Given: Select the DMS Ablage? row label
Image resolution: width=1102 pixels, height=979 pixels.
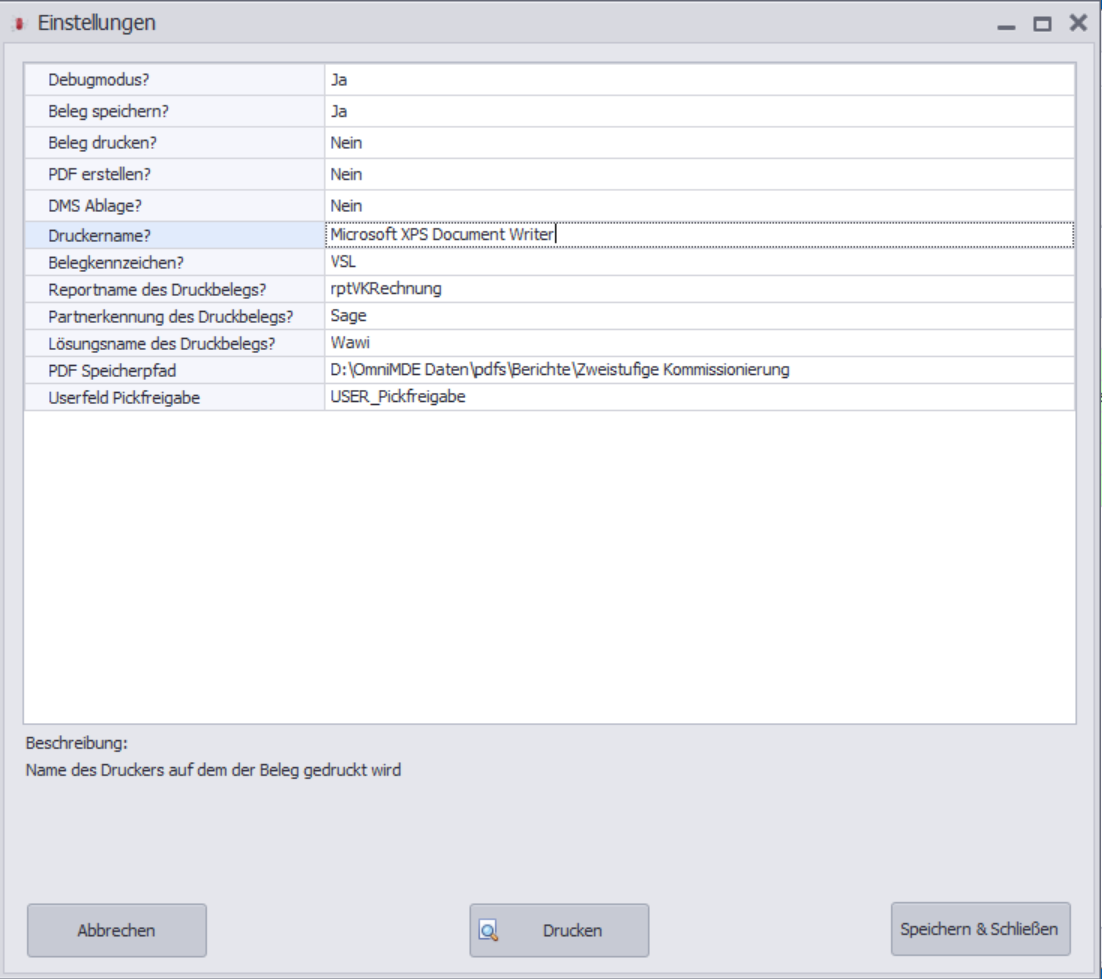Looking at the screenshot, I should pyautogui.click(x=174, y=206).
